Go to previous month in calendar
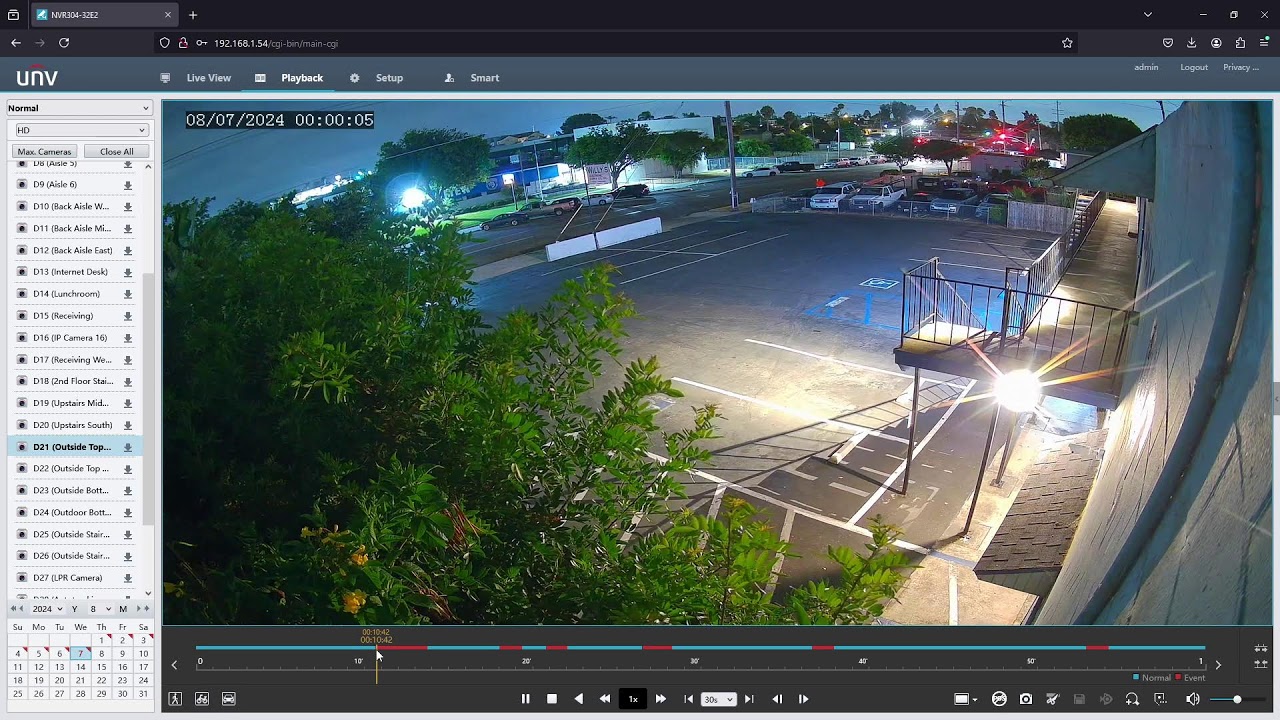 21,609
